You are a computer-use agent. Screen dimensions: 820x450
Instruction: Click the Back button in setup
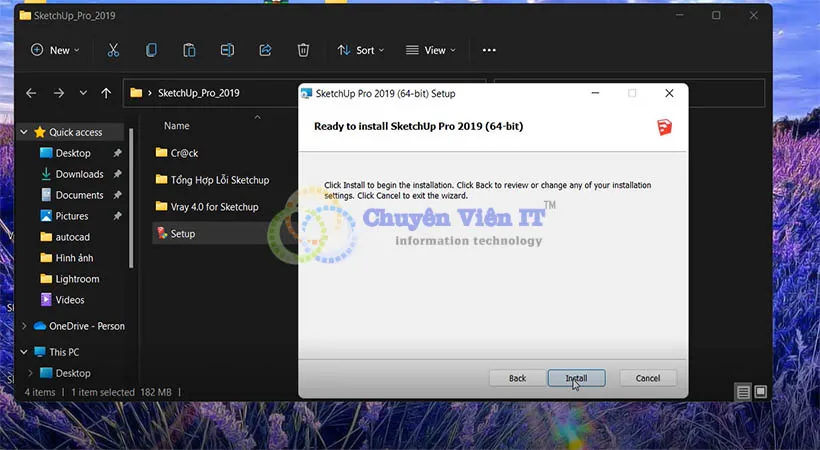click(517, 378)
